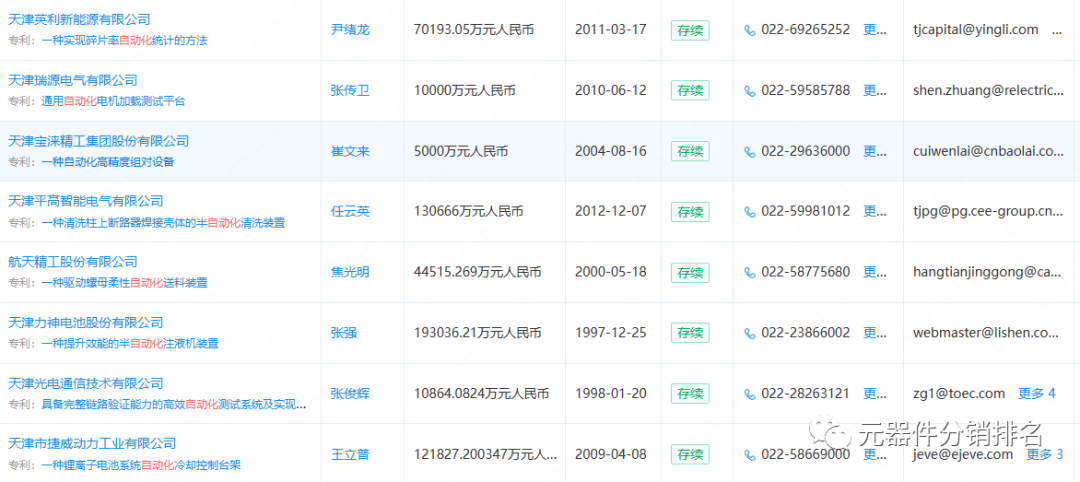Image resolution: width=1080 pixels, height=482 pixels.
Task: Open patent 一种实现碎片率自动化统计的方法
Action: [x=125, y=41]
